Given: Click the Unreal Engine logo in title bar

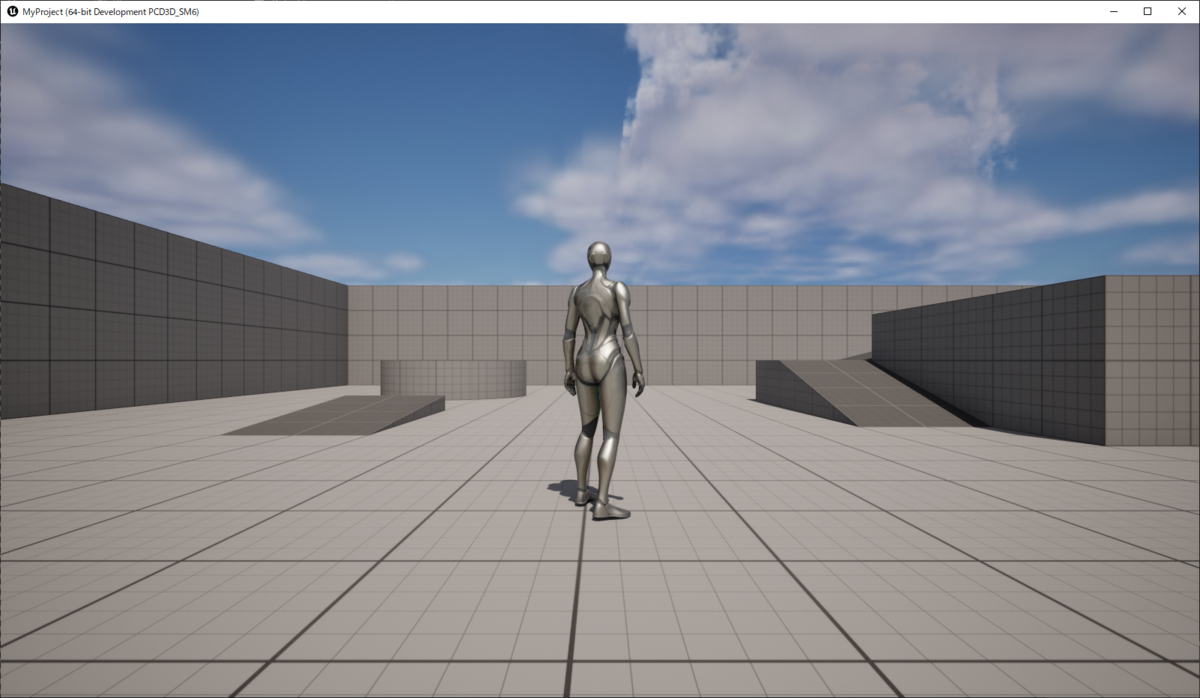Looking at the screenshot, I should 11,11.
